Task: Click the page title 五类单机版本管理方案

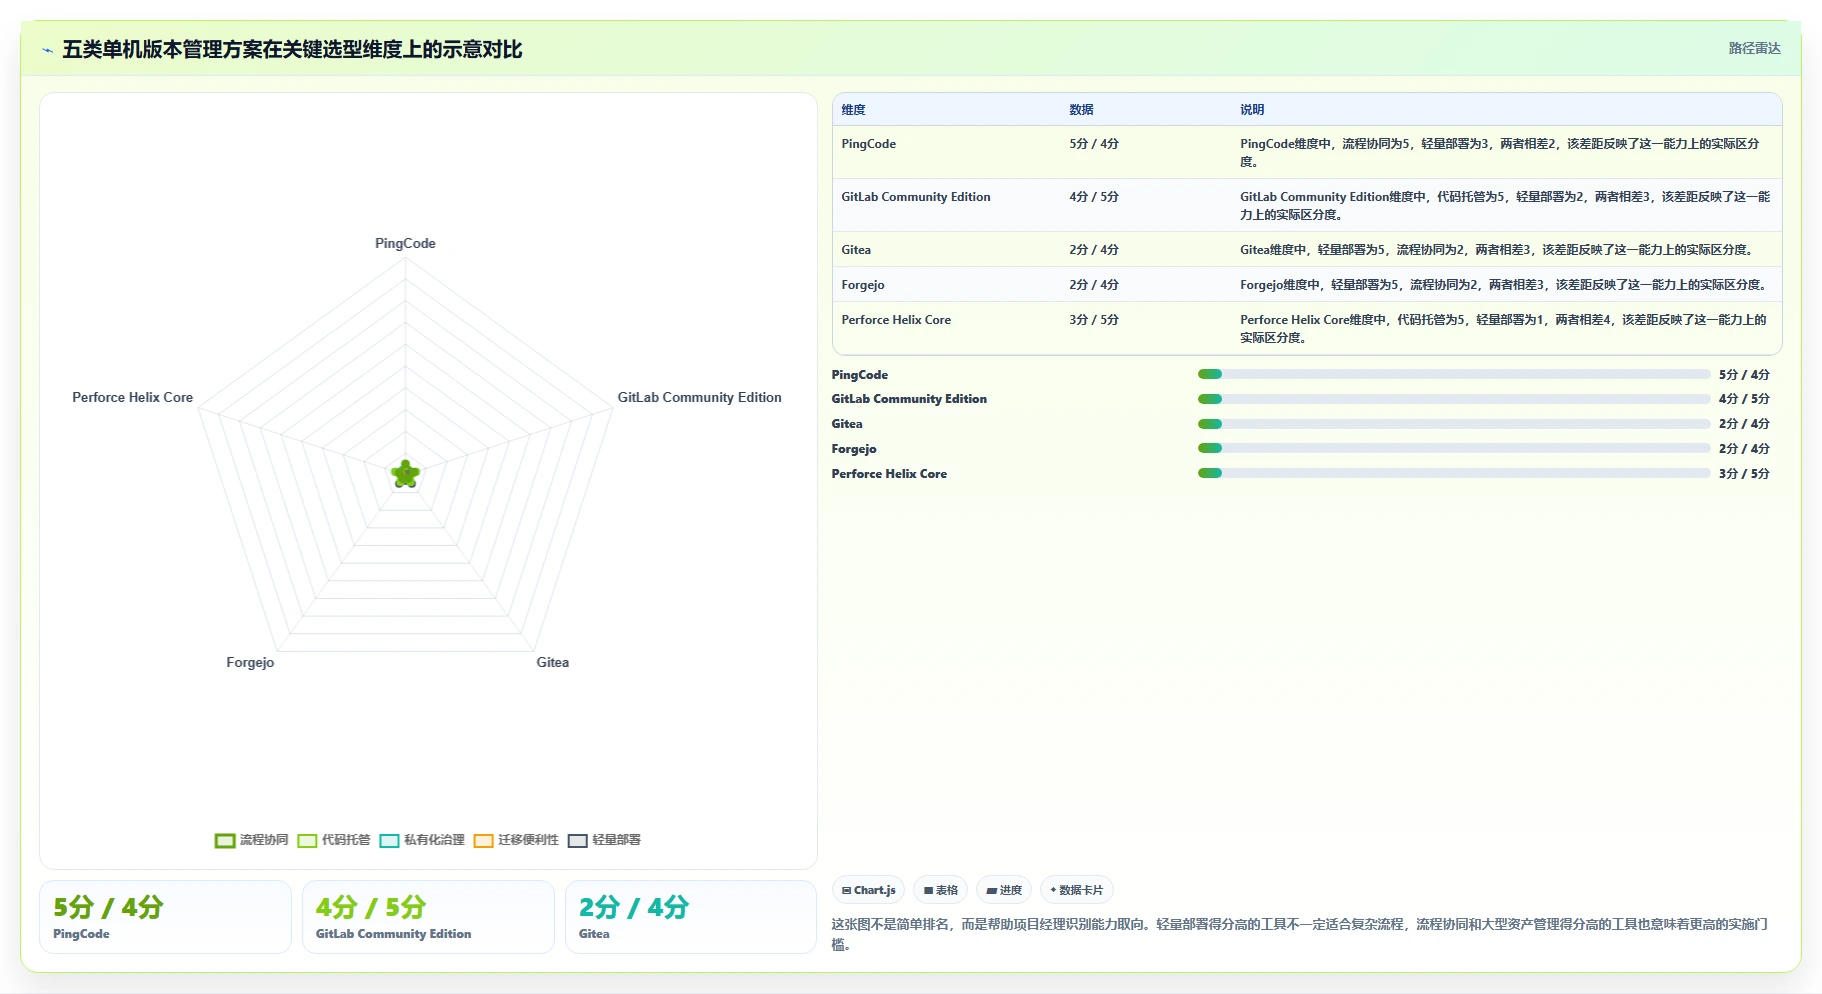Action: point(292,50)
